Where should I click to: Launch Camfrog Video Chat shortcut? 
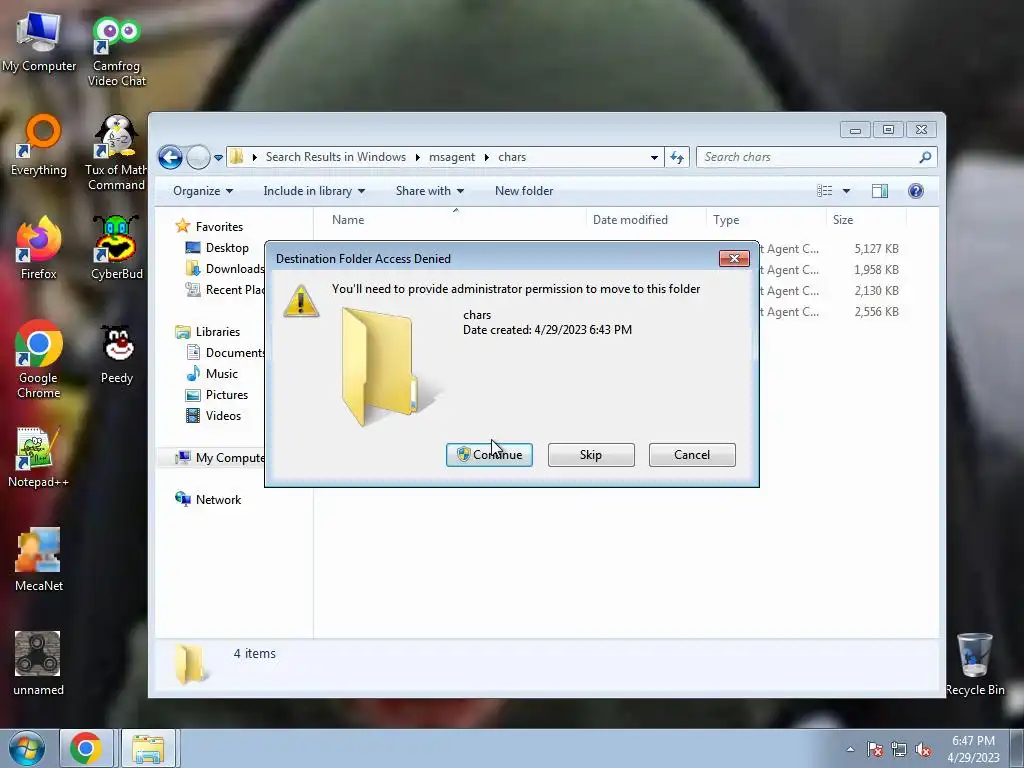pos(116,51)
